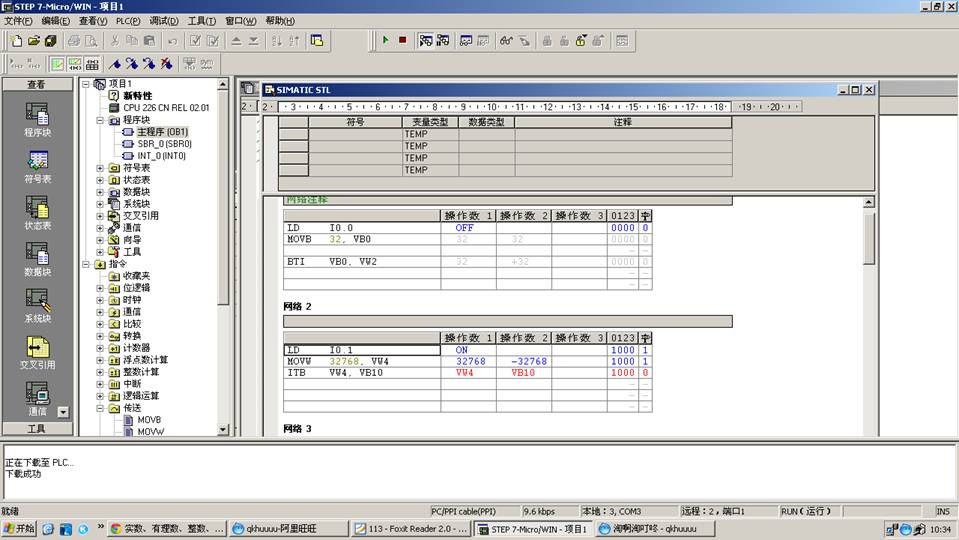
Task: Toggle the bookmark with the blue flag icon
Action: [x=115, y=64]
